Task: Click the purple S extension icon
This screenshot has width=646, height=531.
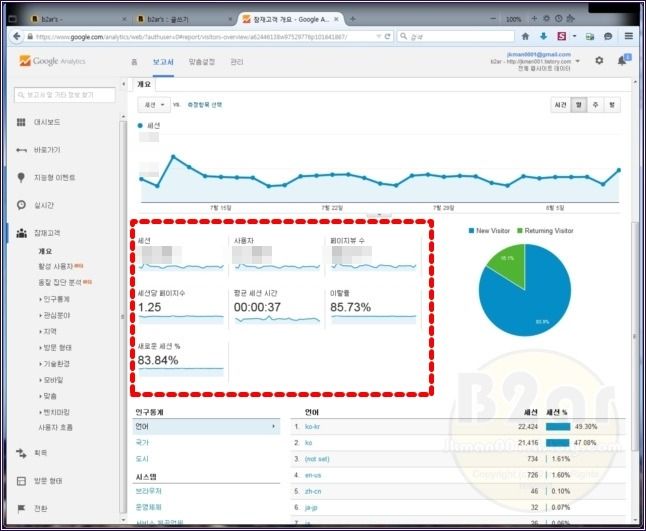Action: coord(562,36)
